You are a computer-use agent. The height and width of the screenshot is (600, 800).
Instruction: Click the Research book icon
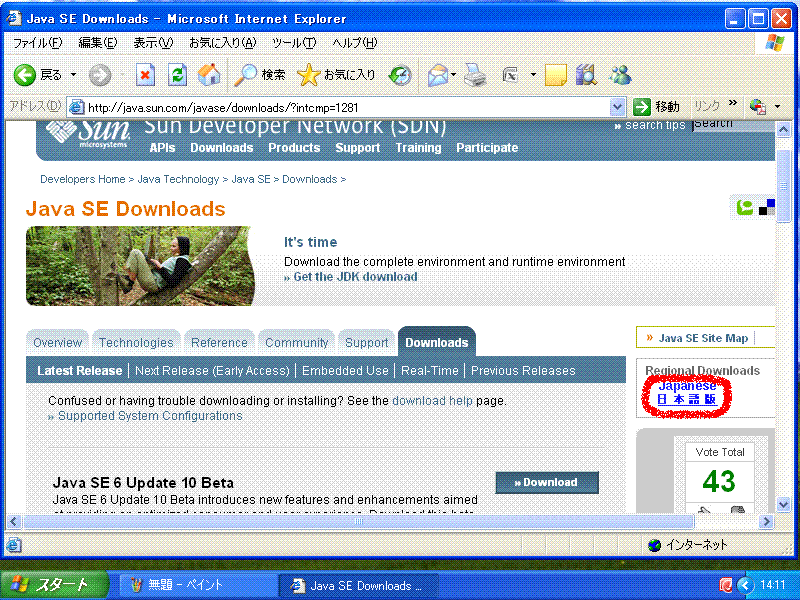(586, 76)
